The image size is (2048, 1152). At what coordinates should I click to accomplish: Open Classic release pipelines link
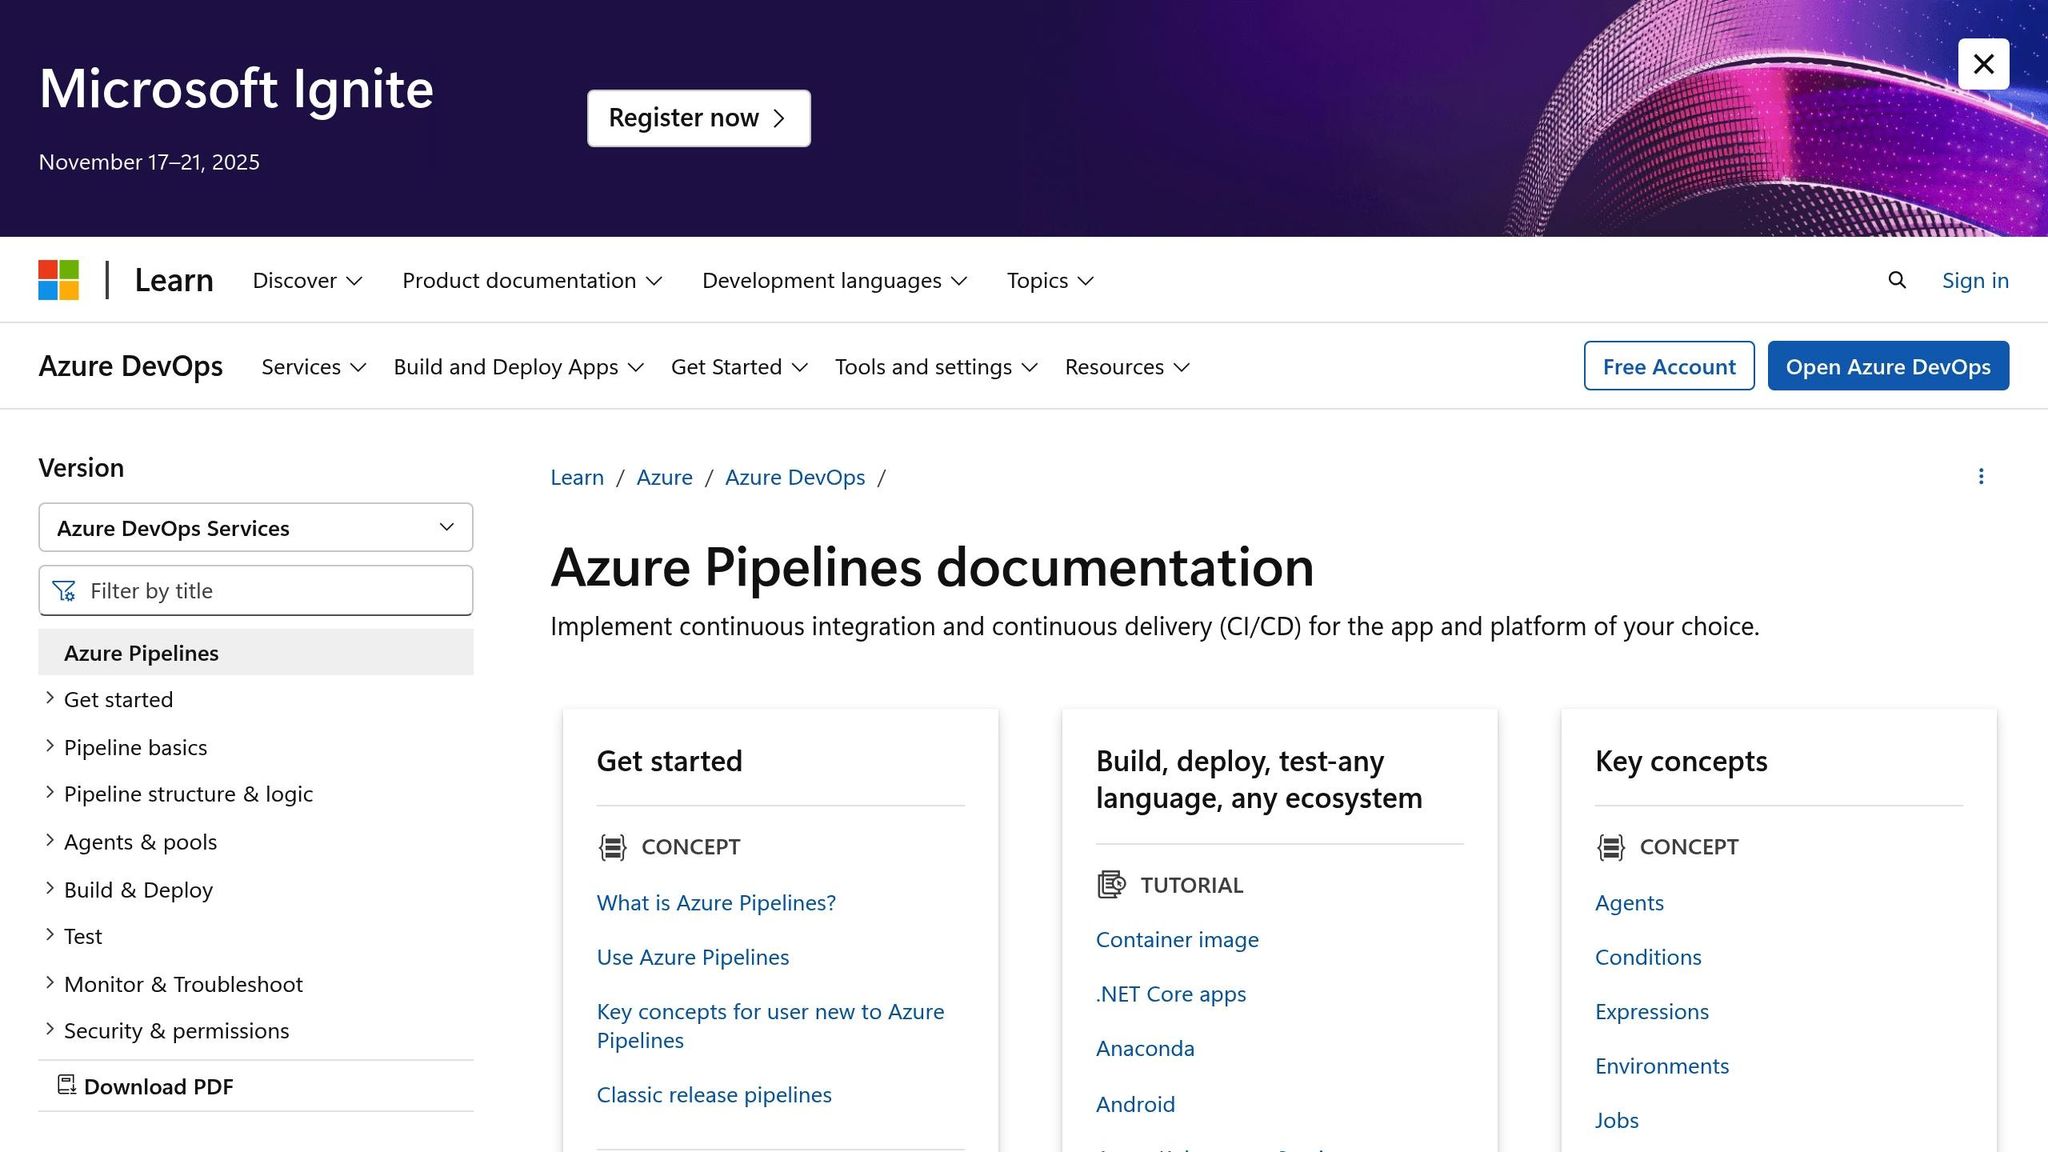pos(714,1095)
